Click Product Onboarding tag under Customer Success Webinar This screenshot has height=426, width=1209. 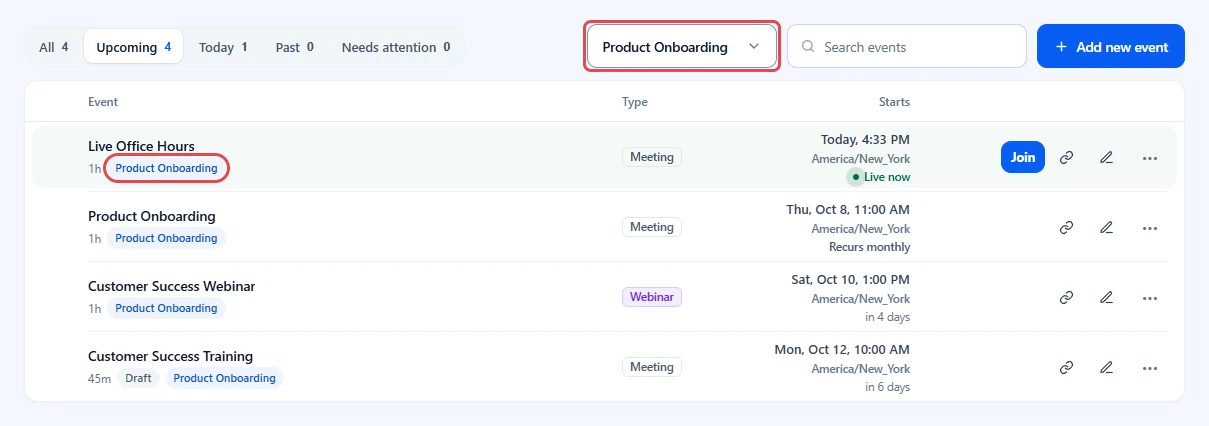[166, 308]
